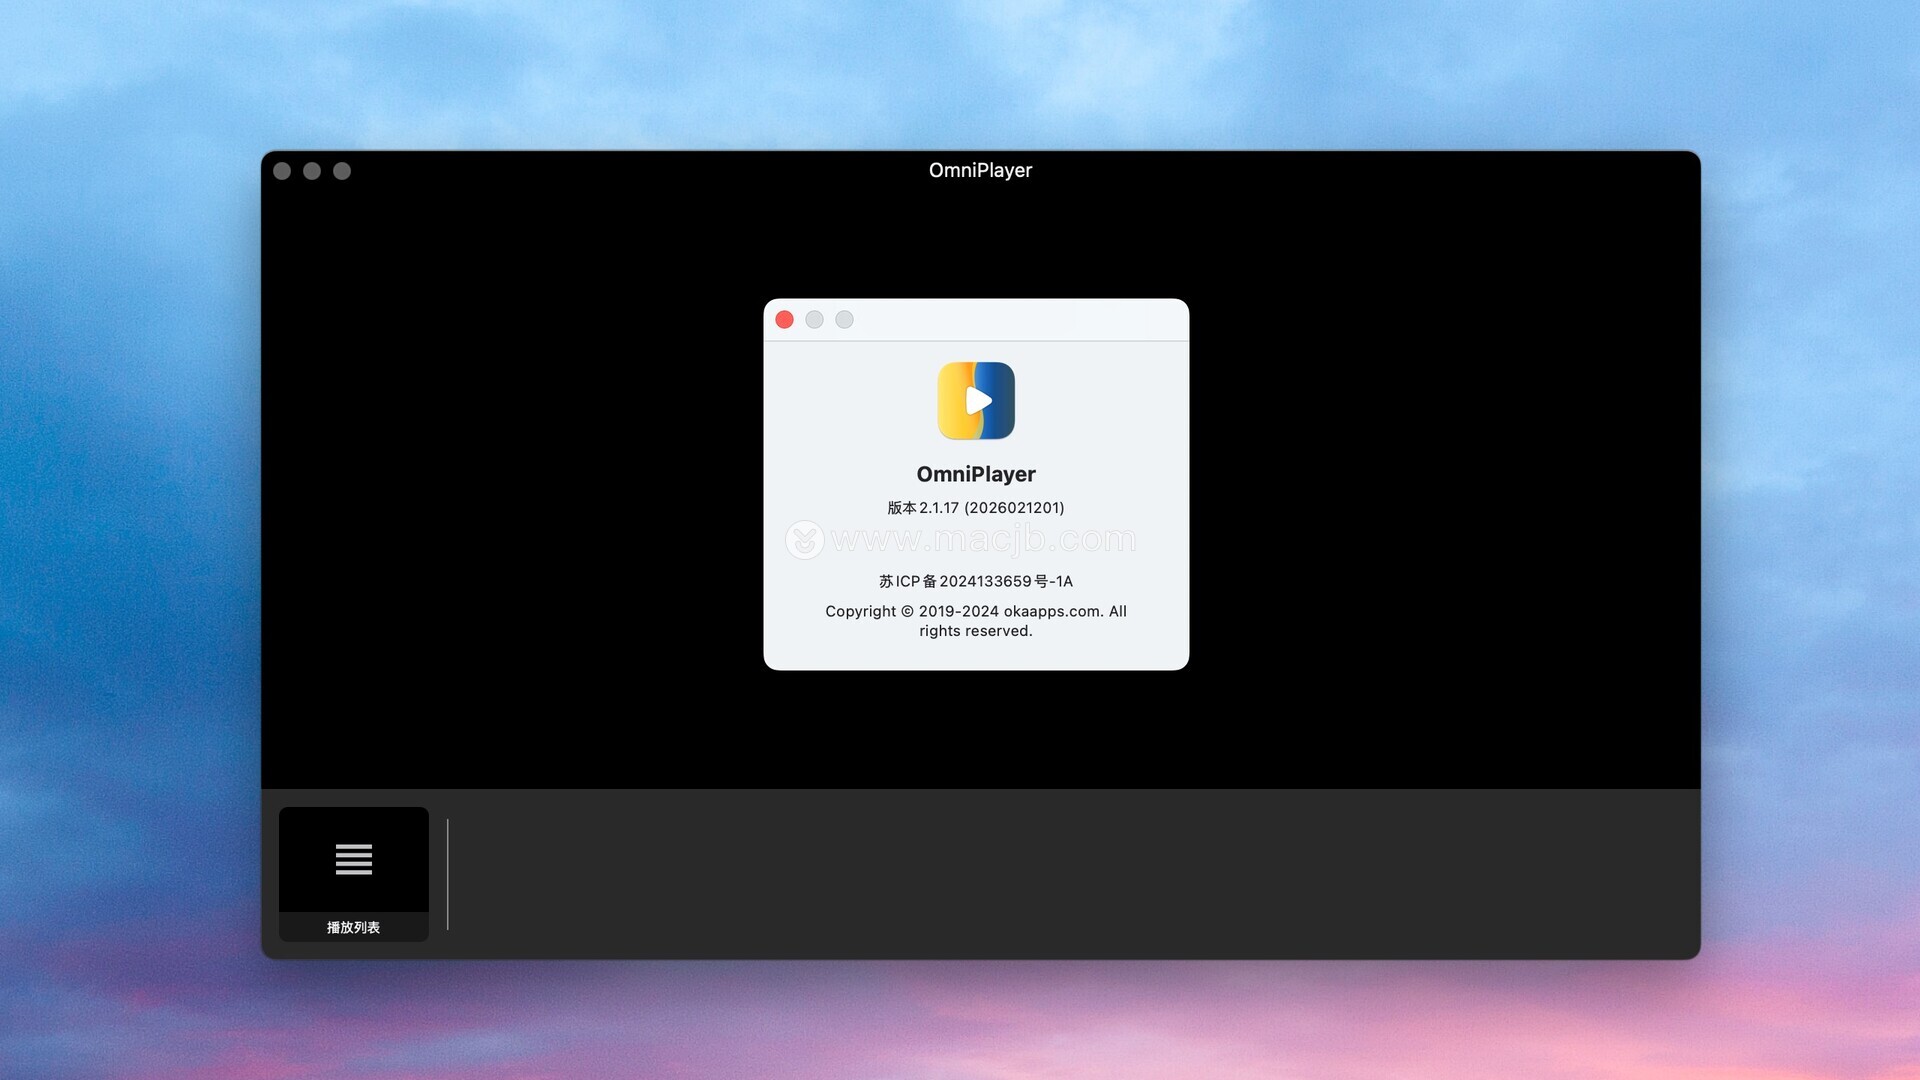Minimize the main OmniPlayer window
The width and height of the screenshot is (1920, 1080).
click(312, 171)
